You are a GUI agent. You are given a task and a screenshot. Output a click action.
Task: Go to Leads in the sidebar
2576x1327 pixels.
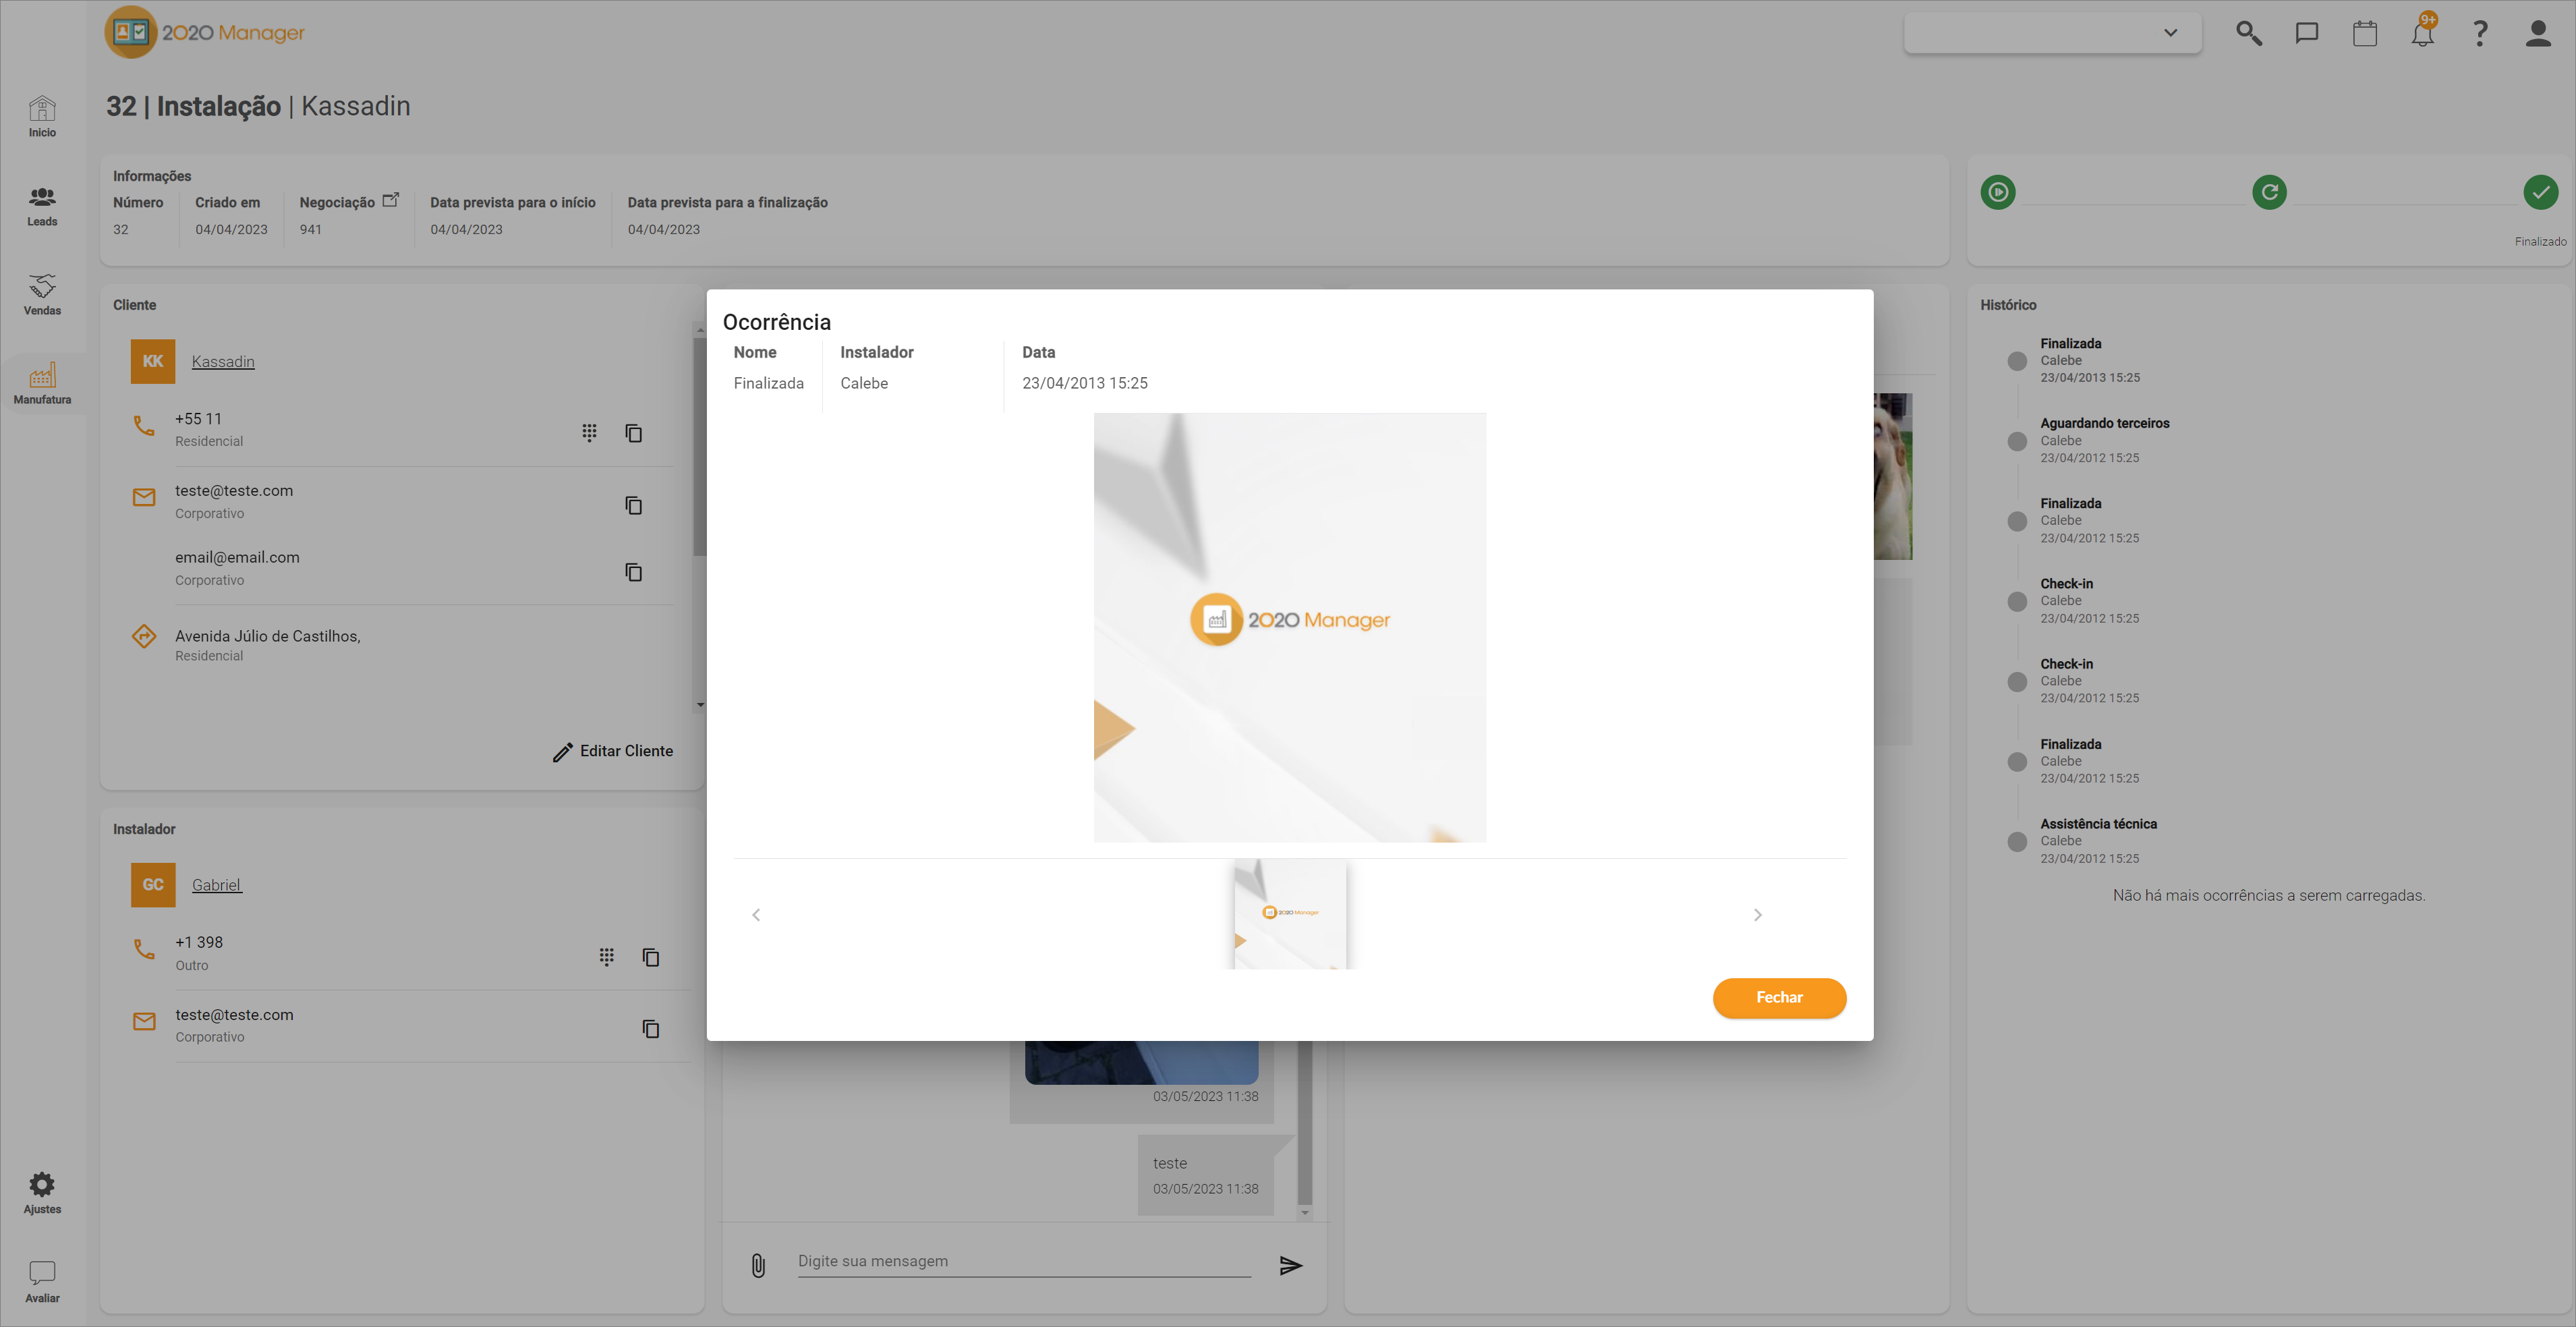click(42, 206)
